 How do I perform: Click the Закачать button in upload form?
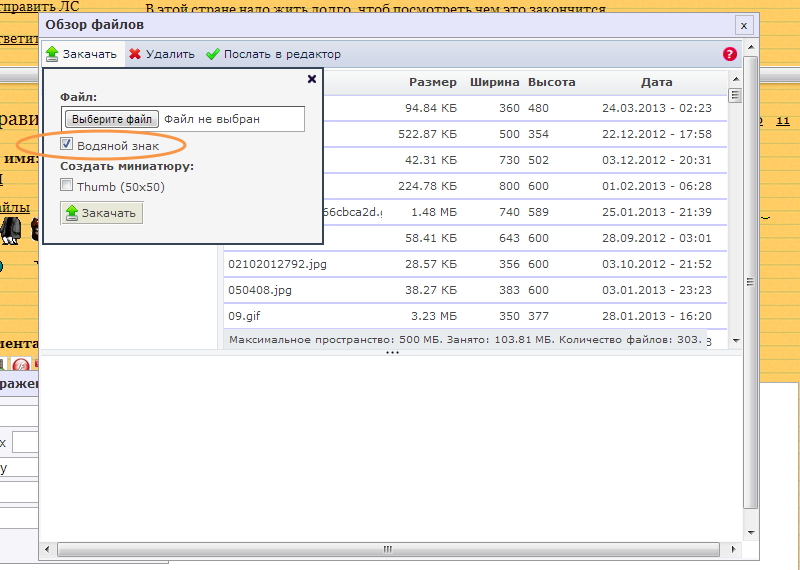pyautogui.click(x=102, y=213)
